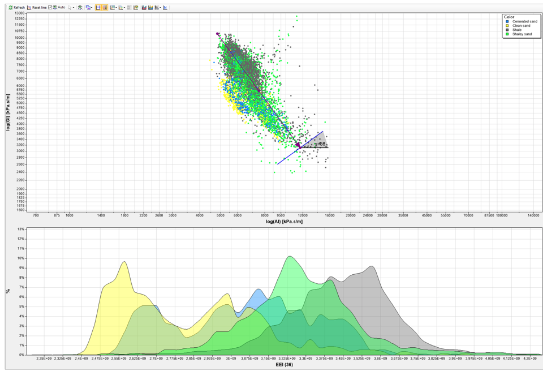
Task: Click the image edit pencil icon
Action: point(136,7)
